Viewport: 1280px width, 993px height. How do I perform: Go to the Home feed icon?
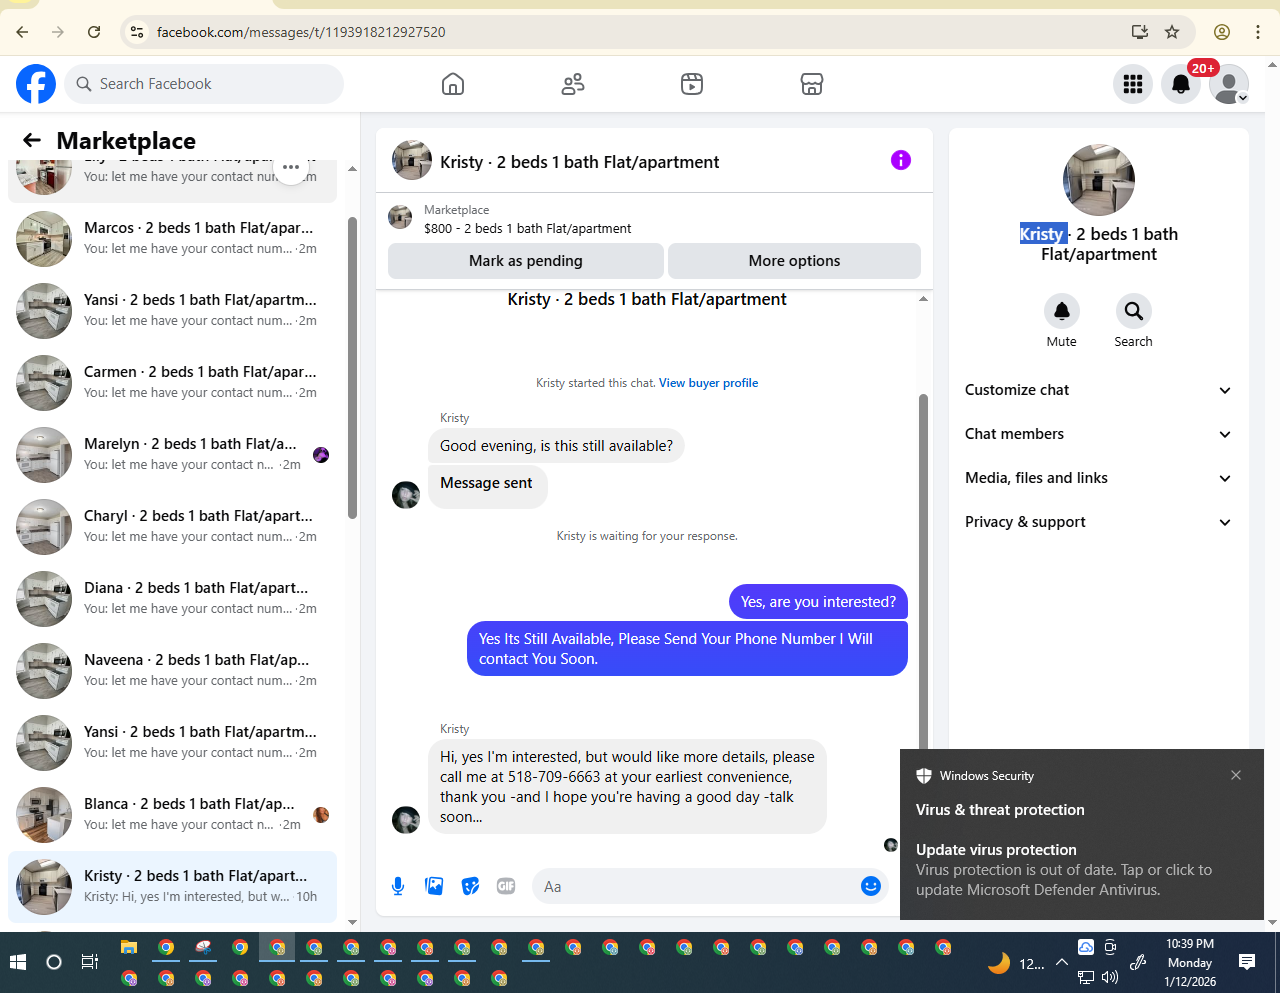(x=453, y=84)
